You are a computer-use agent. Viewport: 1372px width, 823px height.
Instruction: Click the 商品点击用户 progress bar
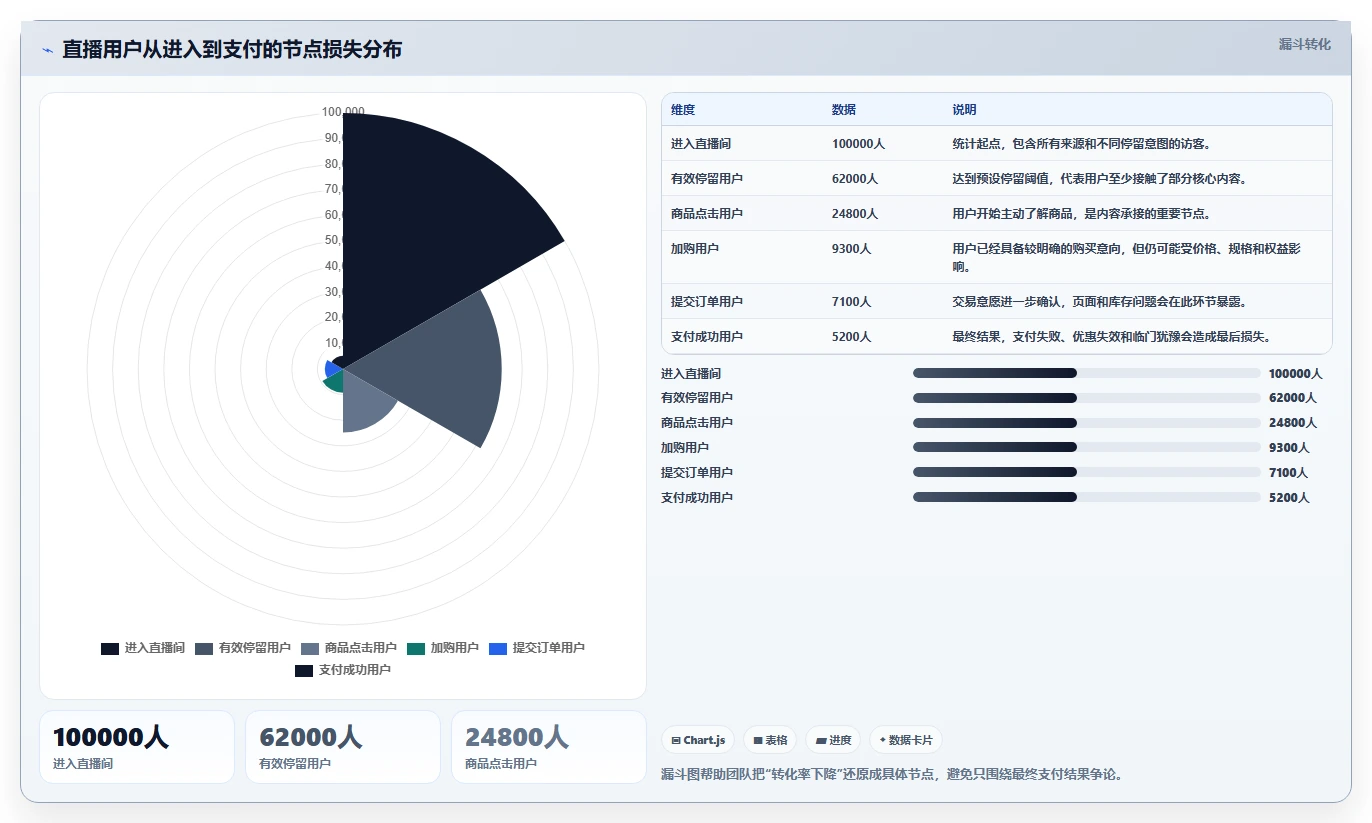pos(1086,422)
